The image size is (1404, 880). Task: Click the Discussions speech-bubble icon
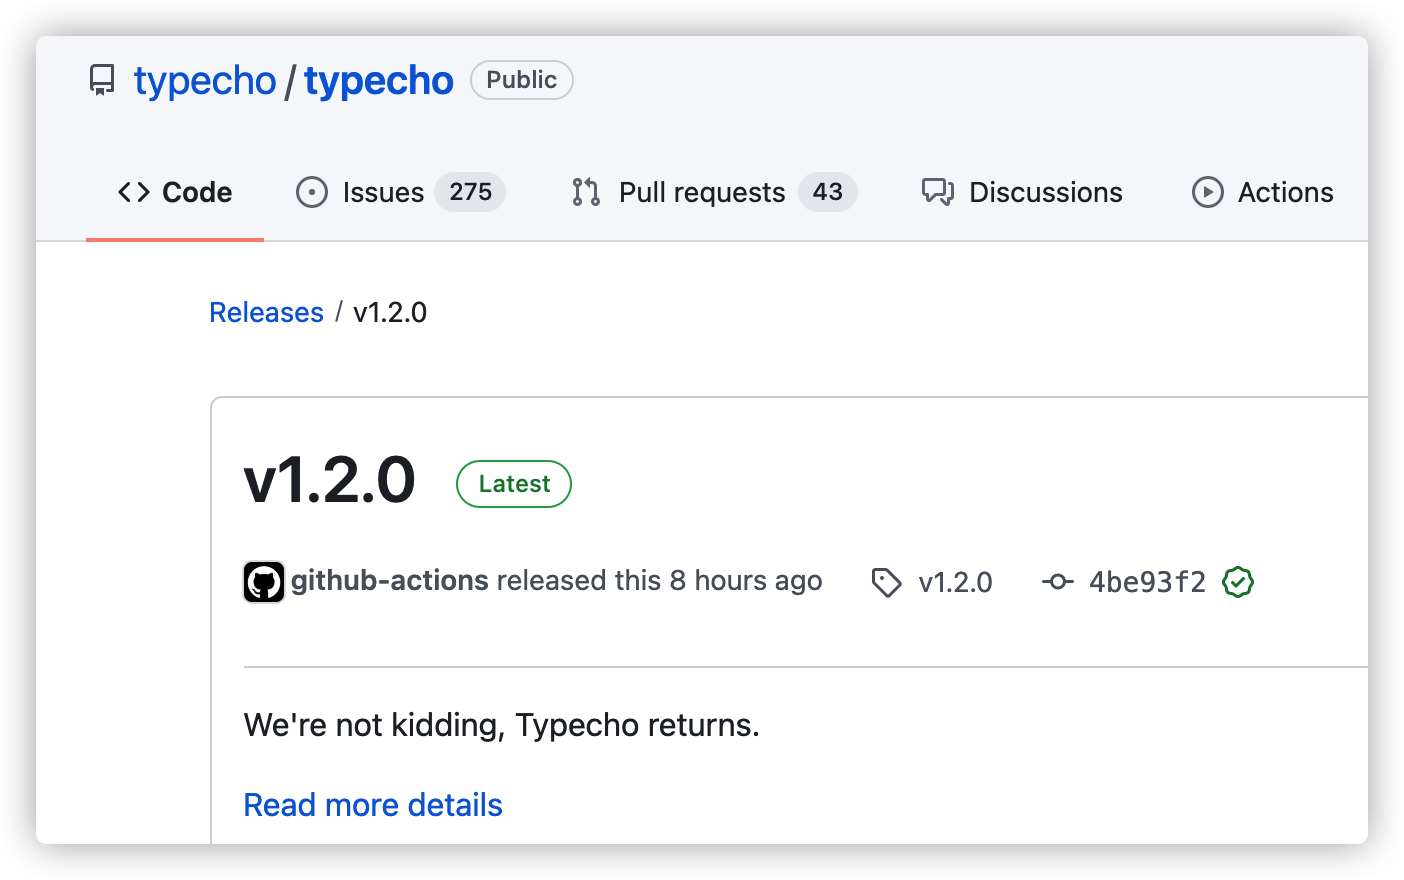click(x=938, y=192)
